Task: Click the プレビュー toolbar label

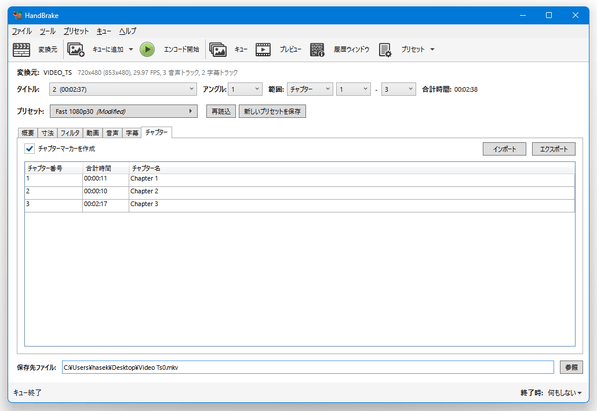Action: pos(291,50)
